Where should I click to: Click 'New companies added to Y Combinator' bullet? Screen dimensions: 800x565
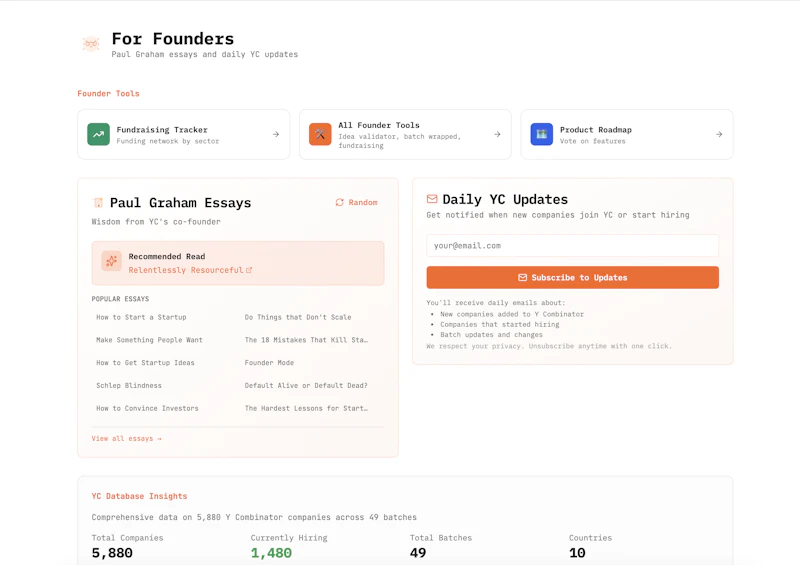click(512, 314)
